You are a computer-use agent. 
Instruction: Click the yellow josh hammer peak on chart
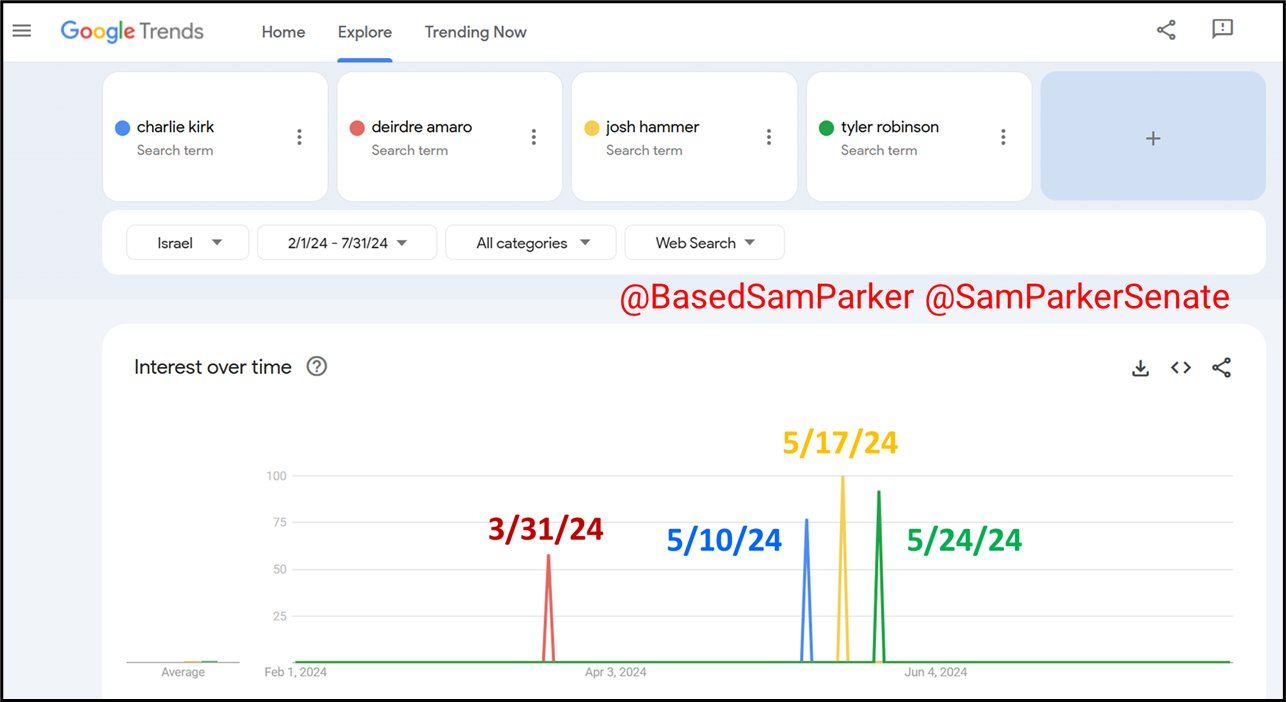point(843,480)
